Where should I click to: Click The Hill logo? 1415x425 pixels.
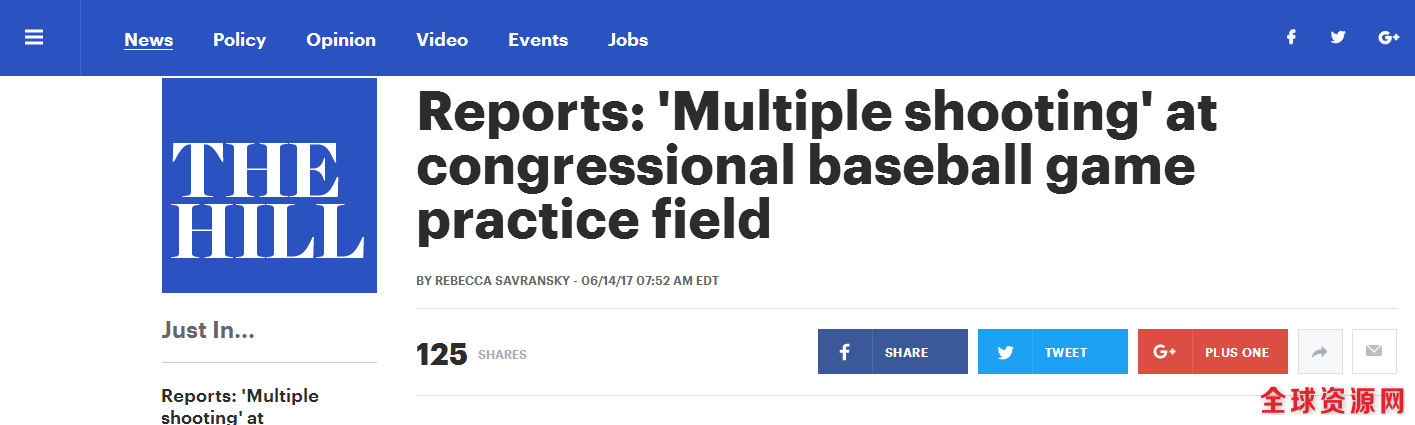point(269,185)
